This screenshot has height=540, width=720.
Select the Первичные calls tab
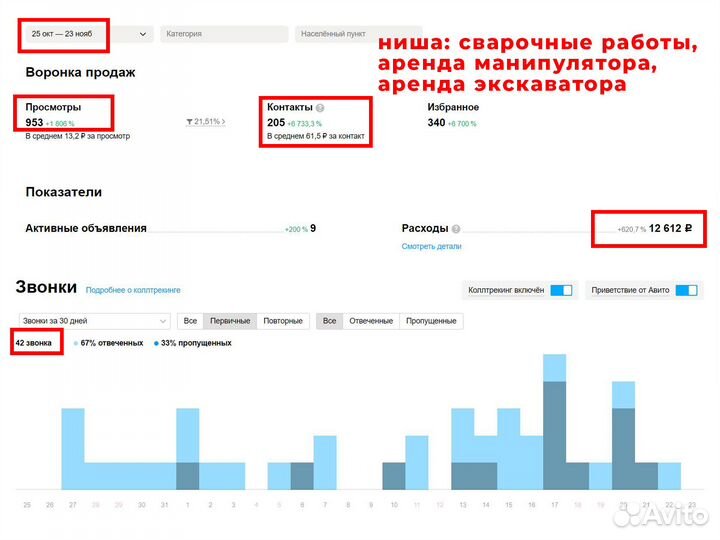[x=230, y=321]
